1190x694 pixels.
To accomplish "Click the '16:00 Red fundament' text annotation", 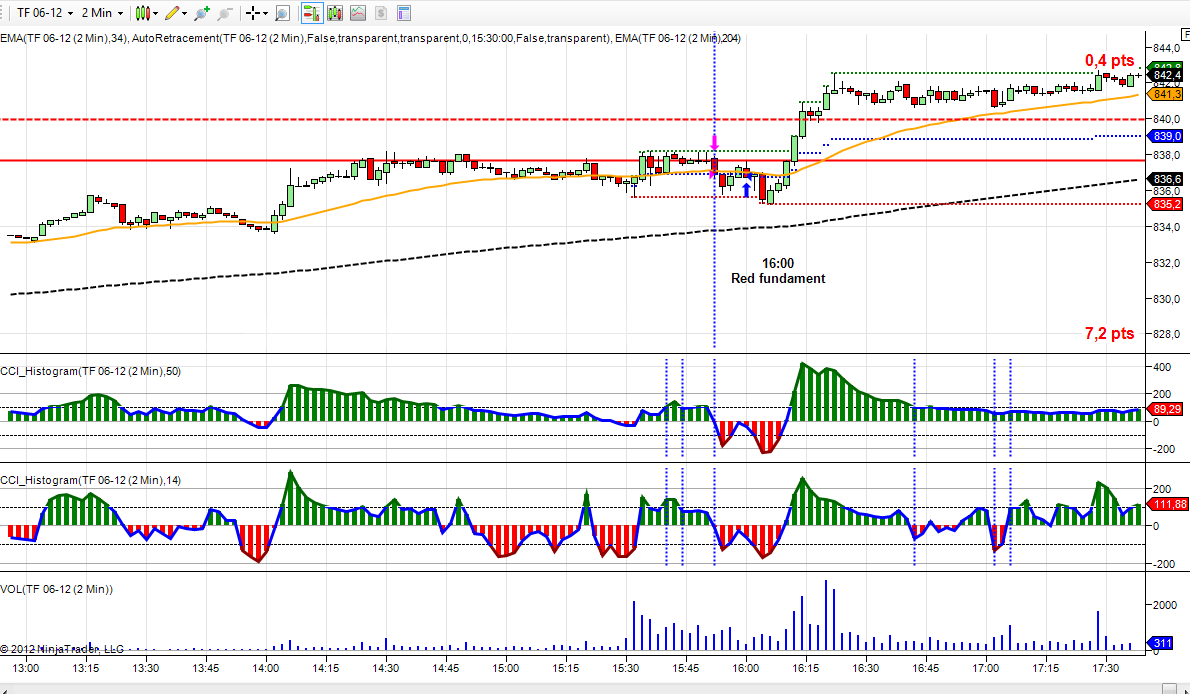I will click(778, 271).
